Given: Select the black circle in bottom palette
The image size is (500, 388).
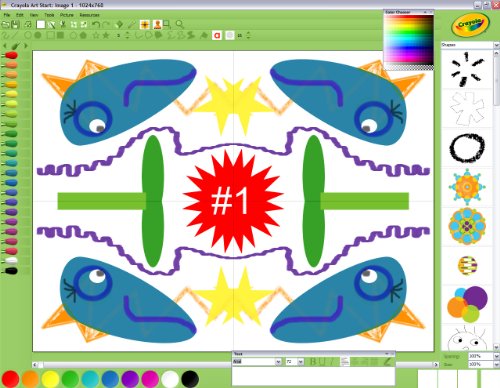Looking at the screenshot, I should (x=190, y=379).
